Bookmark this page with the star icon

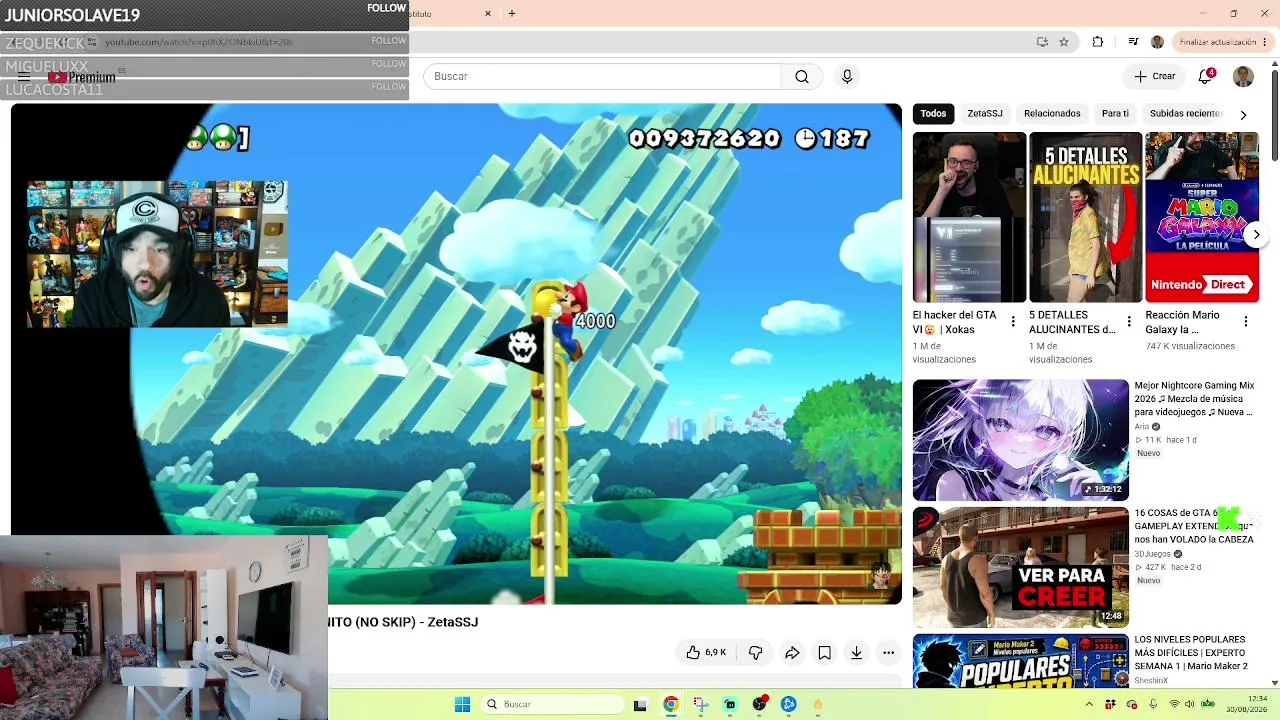pyautogui.click(x=1064, y=42)
